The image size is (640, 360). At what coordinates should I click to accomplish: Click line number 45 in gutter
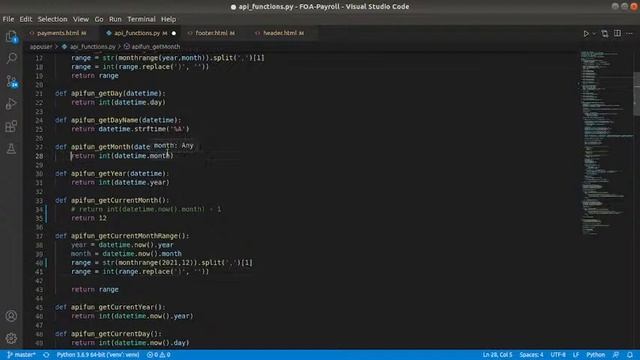coord(39,307)
